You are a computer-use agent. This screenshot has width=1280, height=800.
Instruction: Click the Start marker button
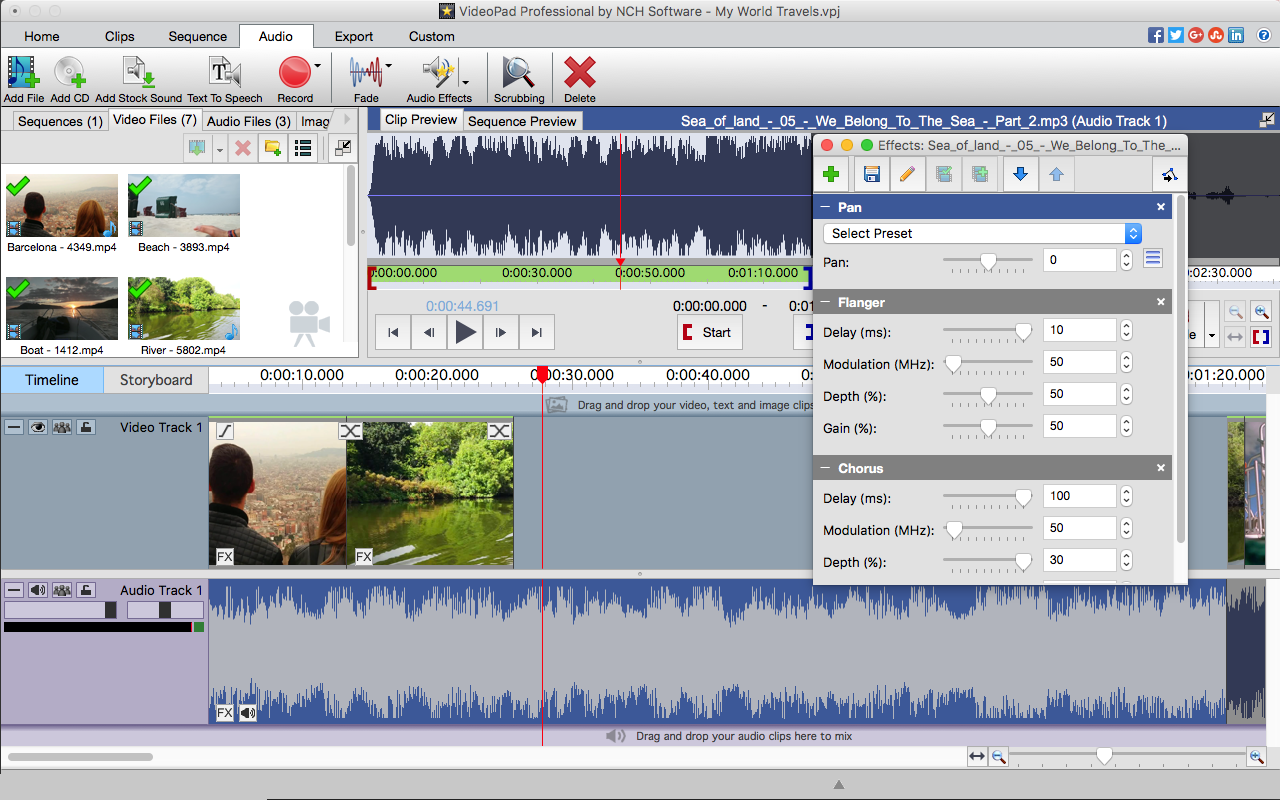tap(709, 333)
